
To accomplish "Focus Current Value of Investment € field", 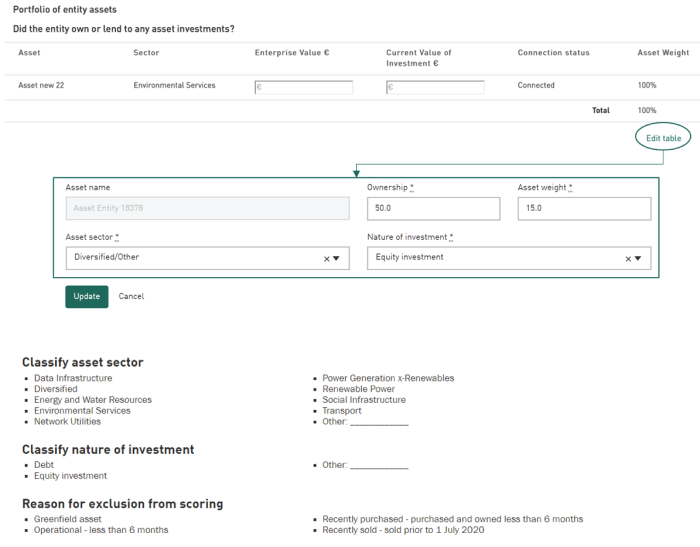I will coord(435,87).
